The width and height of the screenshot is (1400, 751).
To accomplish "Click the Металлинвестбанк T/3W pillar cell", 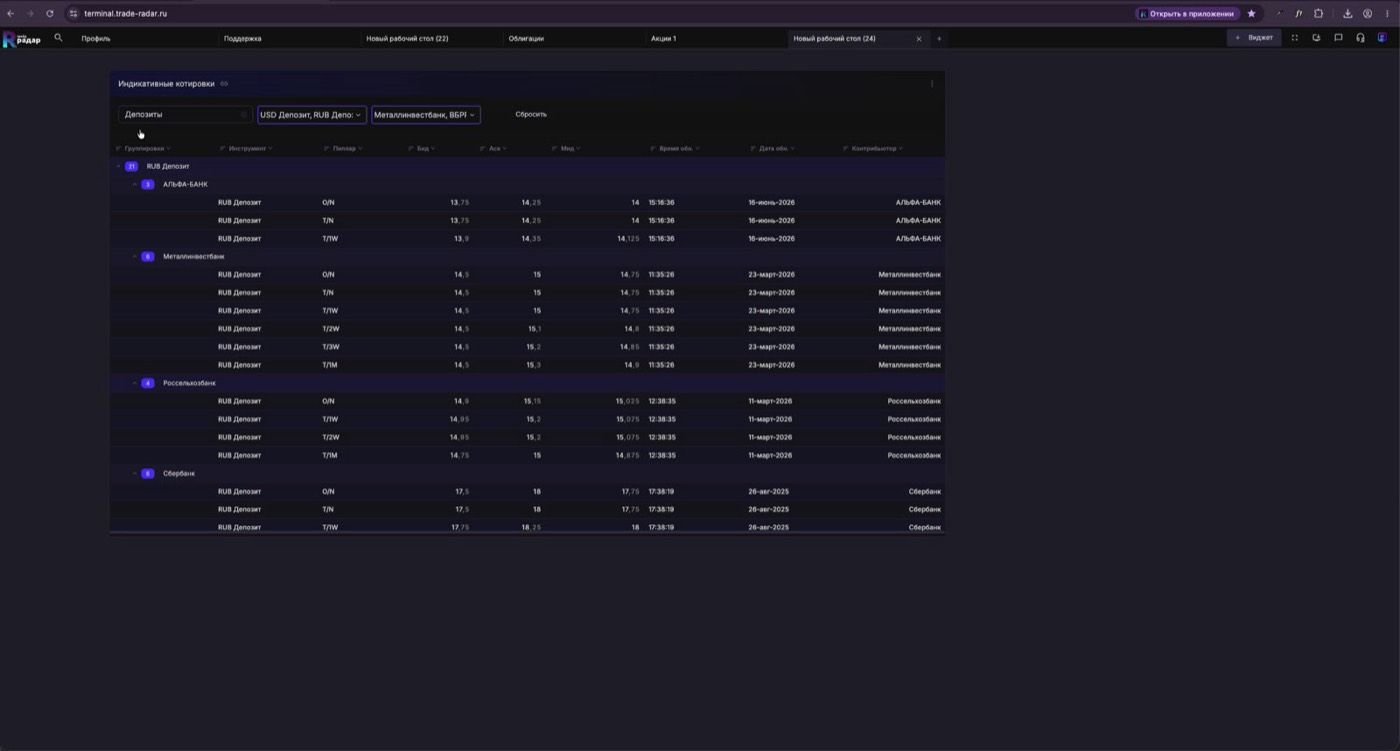I will tap(331, 347).
